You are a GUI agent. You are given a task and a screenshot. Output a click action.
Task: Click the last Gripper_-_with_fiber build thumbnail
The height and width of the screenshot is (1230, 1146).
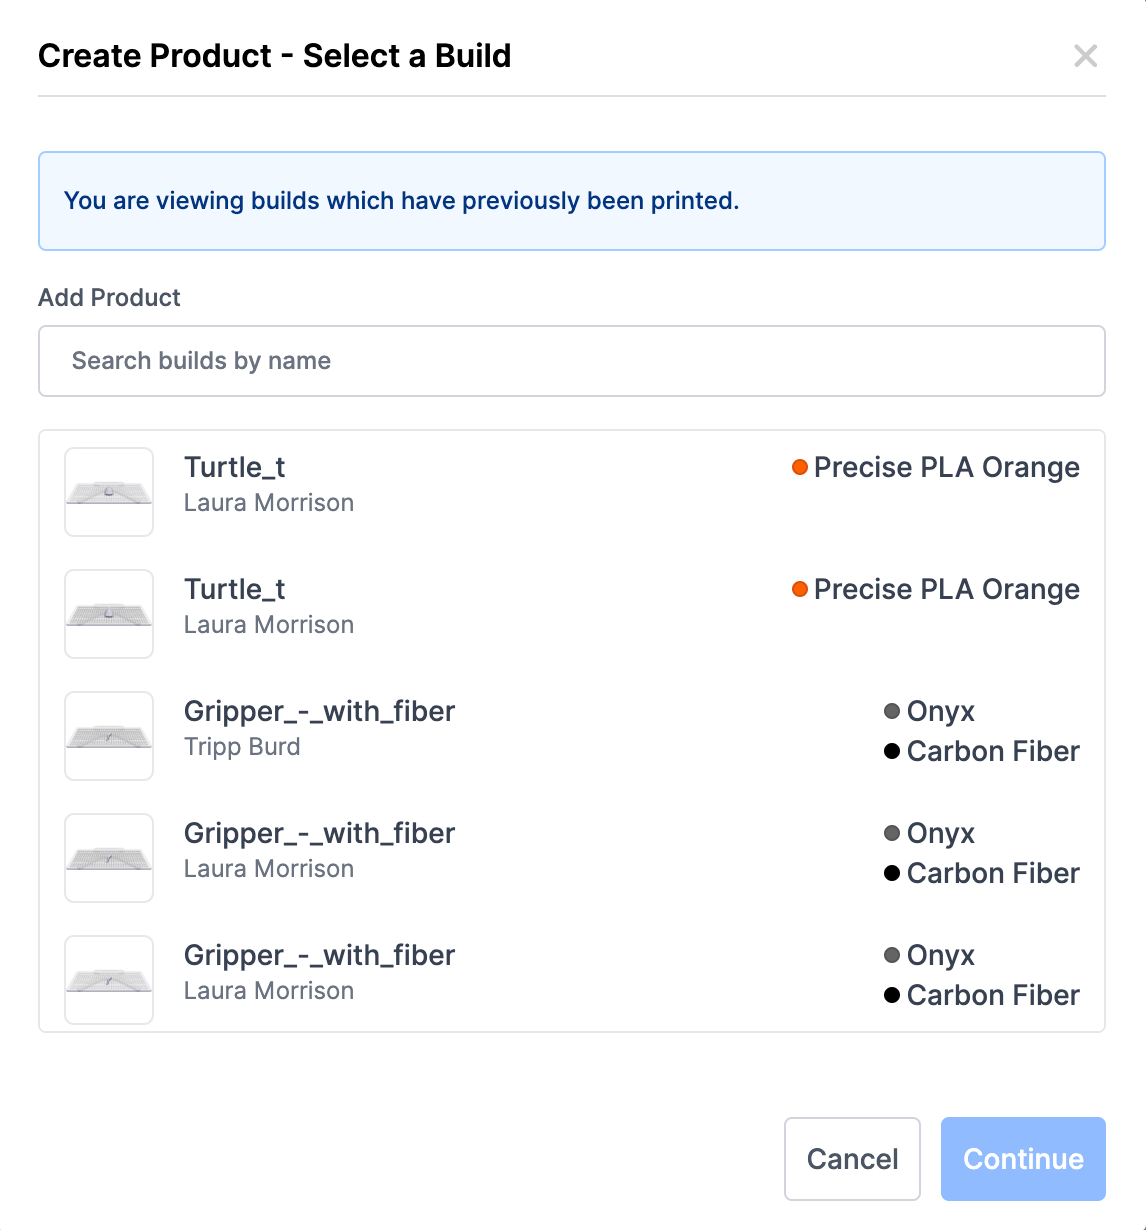tap(109, 980)
